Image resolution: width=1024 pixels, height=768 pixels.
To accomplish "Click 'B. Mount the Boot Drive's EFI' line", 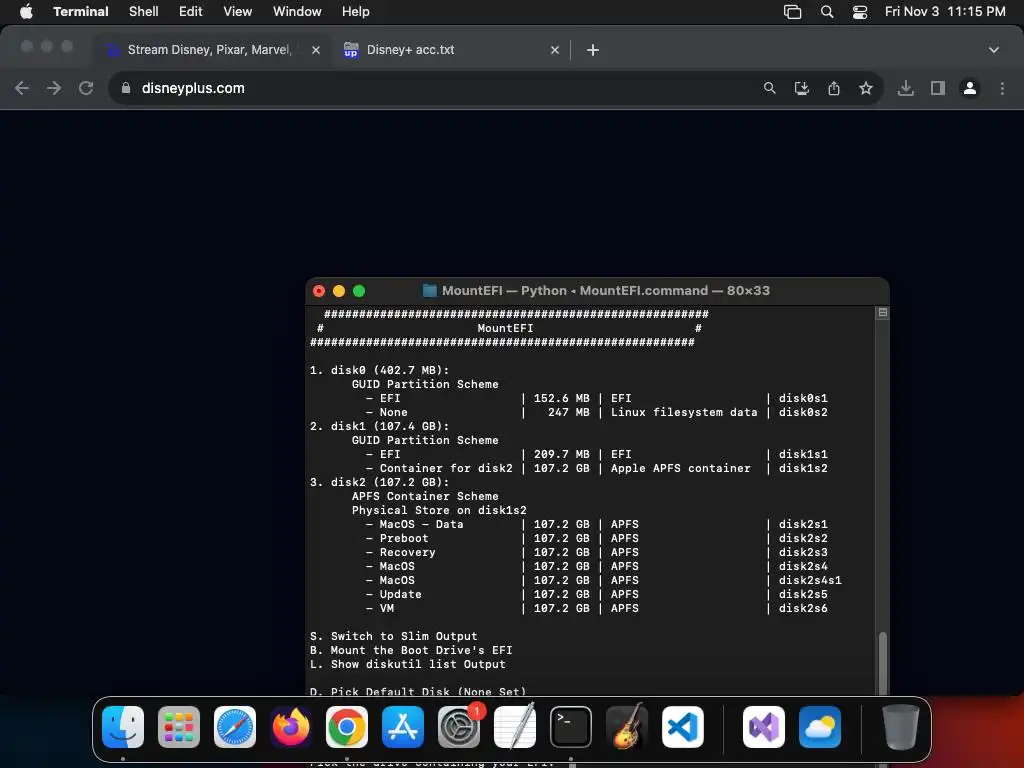I will pos(411,650).
